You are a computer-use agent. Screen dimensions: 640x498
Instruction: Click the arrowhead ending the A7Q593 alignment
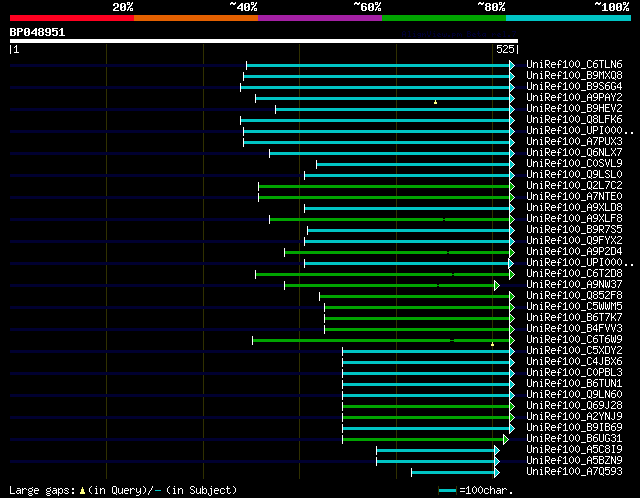point(497,473)
